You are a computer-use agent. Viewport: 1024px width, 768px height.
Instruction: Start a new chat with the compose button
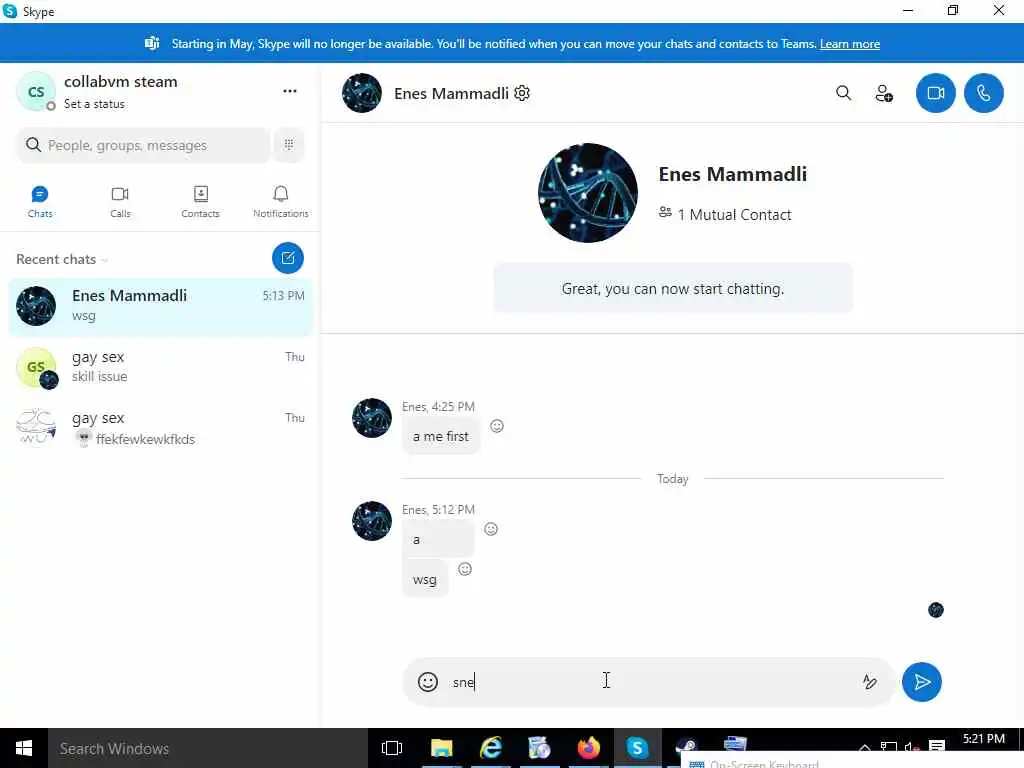[x=288, y=258]
